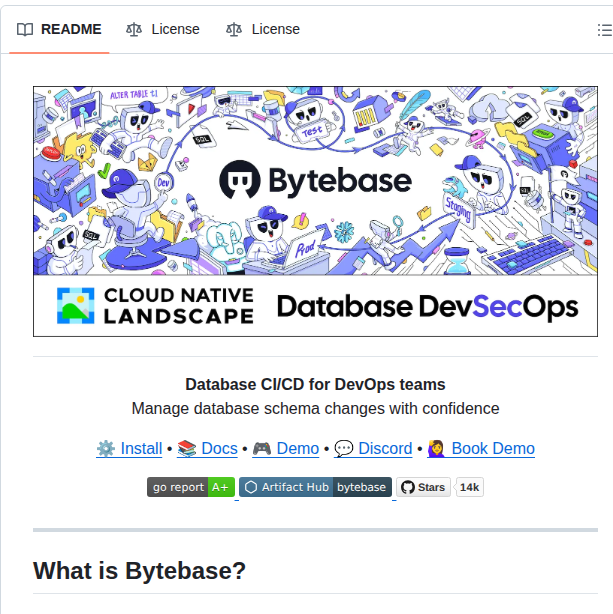The height and width of the screenshot is (614, 613).
Task: Open the Book Demo link
Action: 481,448
